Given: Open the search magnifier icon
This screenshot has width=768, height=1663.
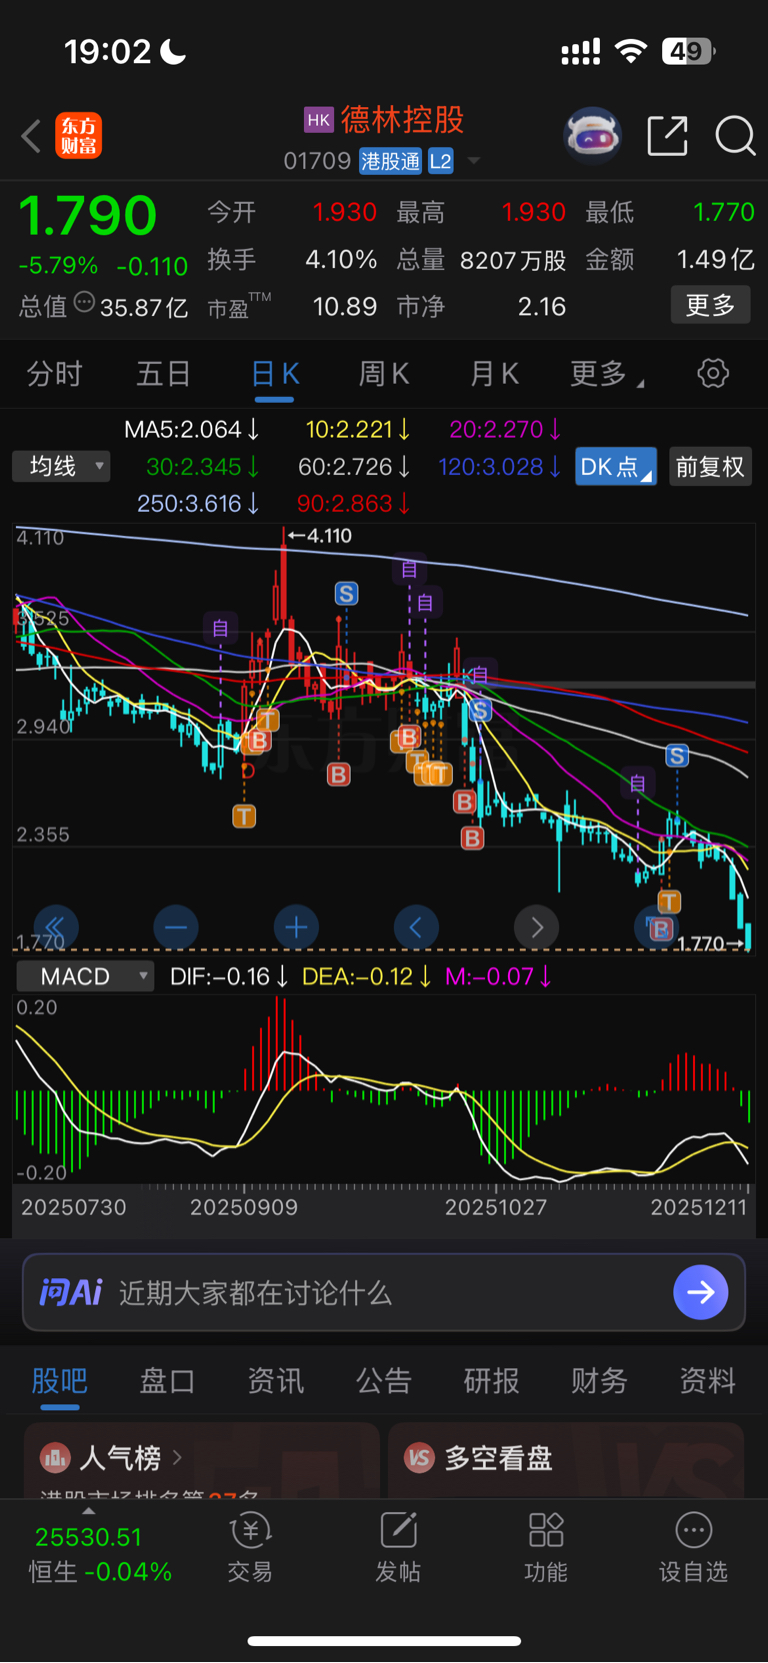Looking at the screenshot, I should pos(735,135).
